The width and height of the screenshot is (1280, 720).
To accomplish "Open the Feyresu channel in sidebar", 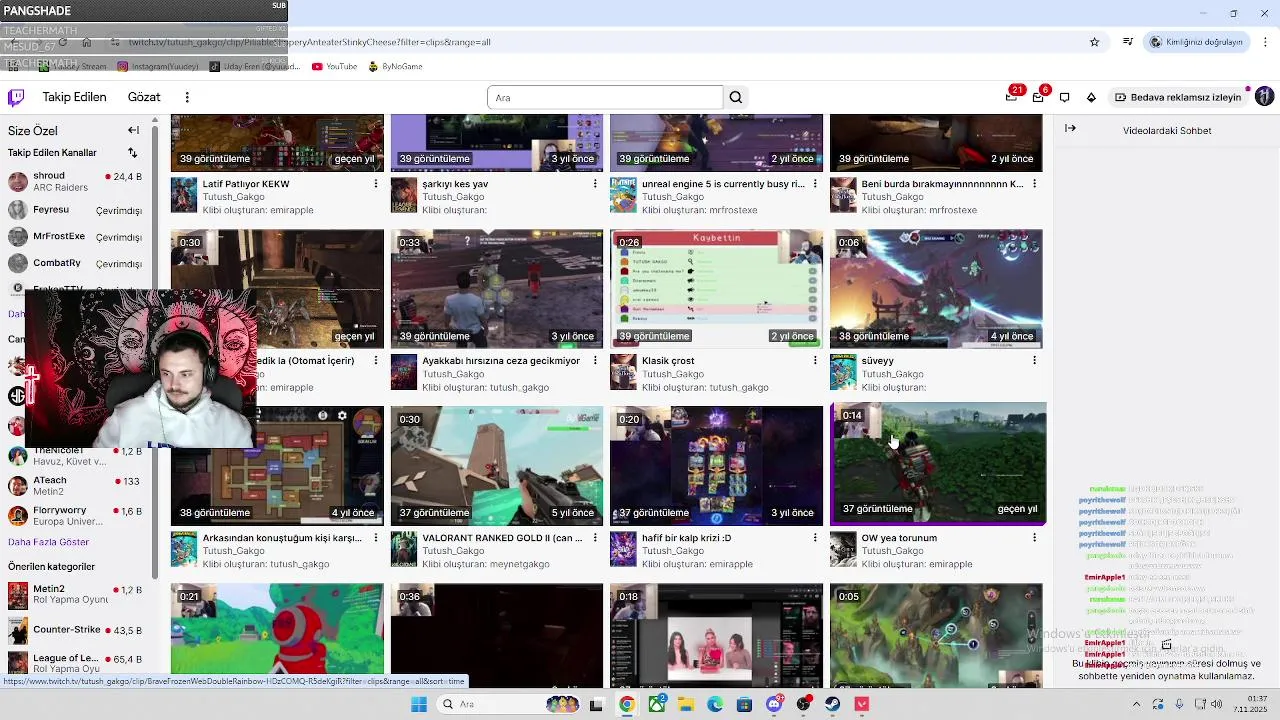I will coord(75,210).
